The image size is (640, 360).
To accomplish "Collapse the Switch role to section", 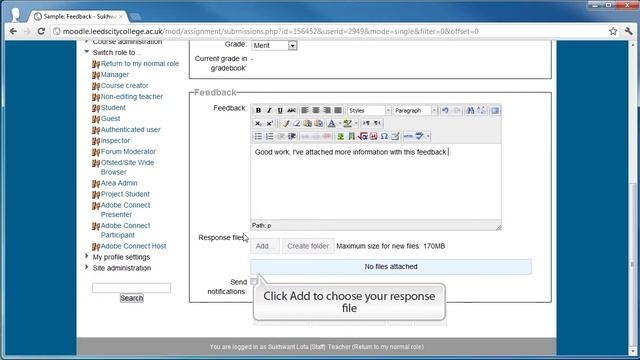I will pos(87,52).
